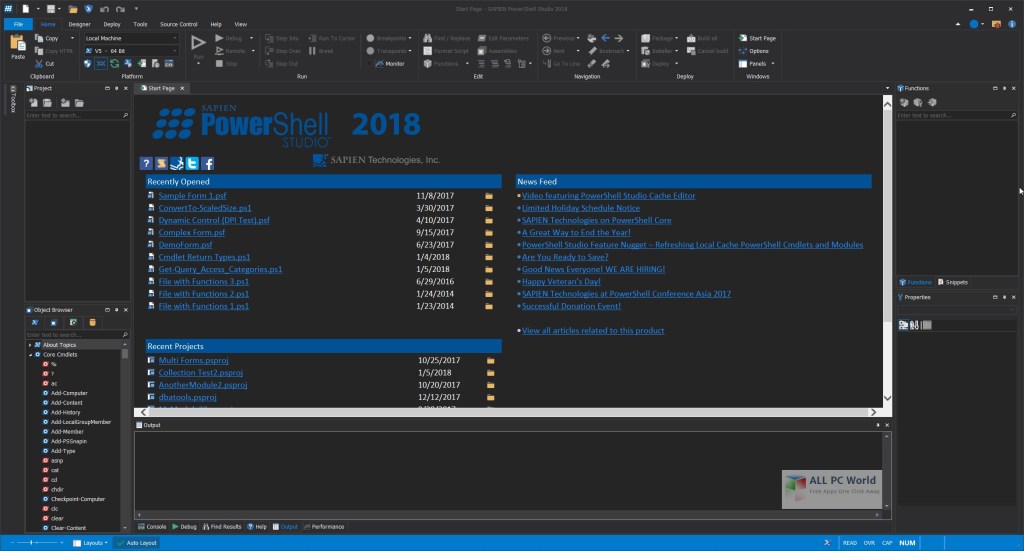This screenshot has width=1024, height=551.
Task: Click the categorized view icon in Properties
Action: 903,325
